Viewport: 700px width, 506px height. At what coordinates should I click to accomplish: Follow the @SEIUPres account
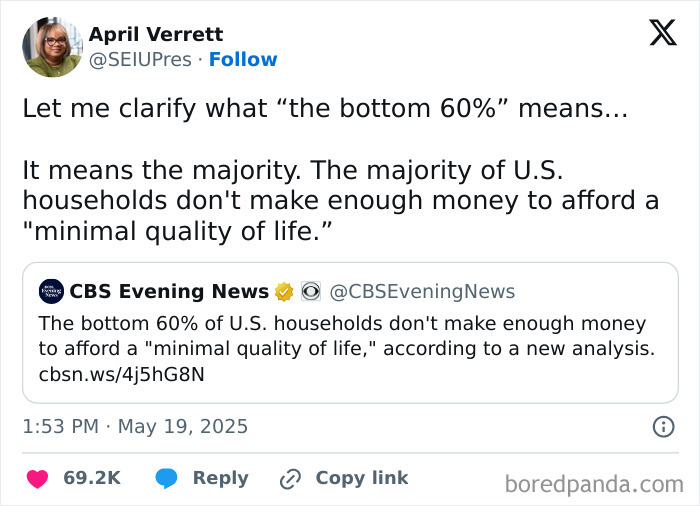click(x=243, y=60)
